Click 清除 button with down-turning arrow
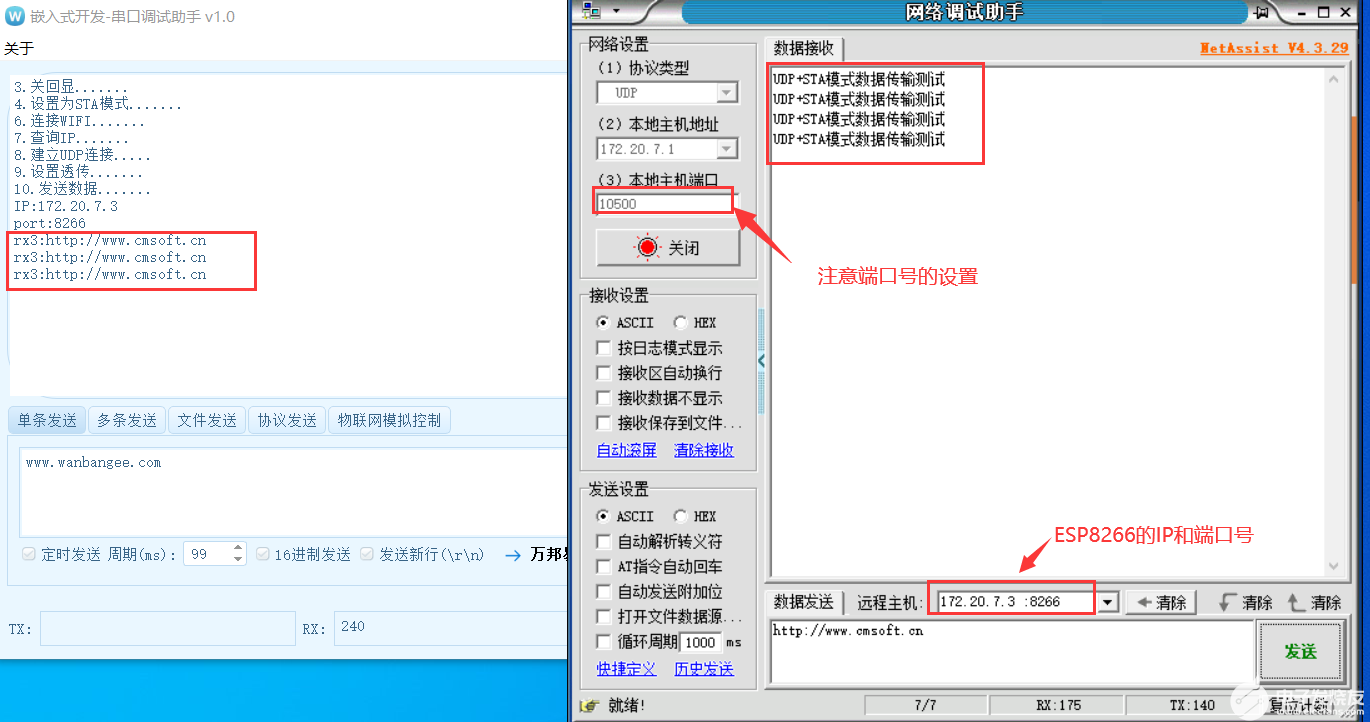Viewport: 1370px width, 722px height. click(1246, 602)
